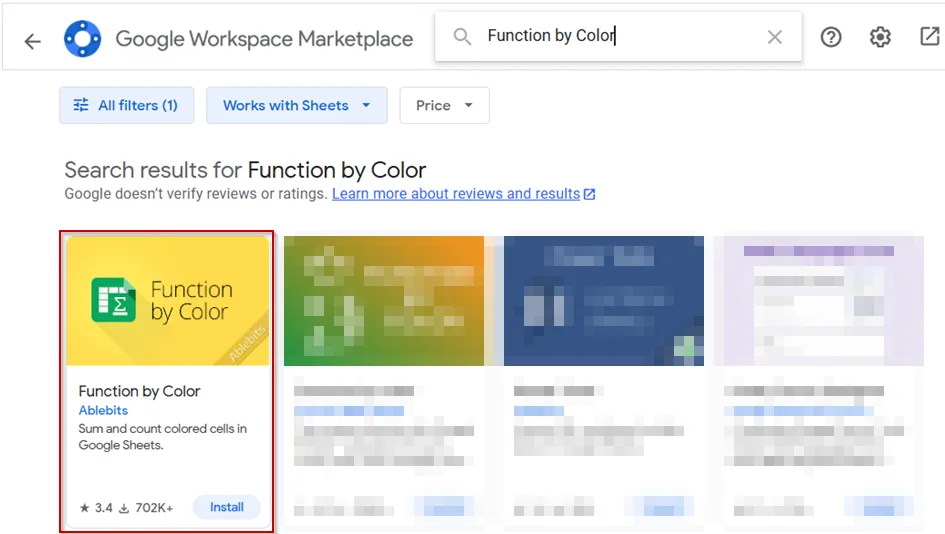Click the 'Search results for Function by Color' heading

245,170
